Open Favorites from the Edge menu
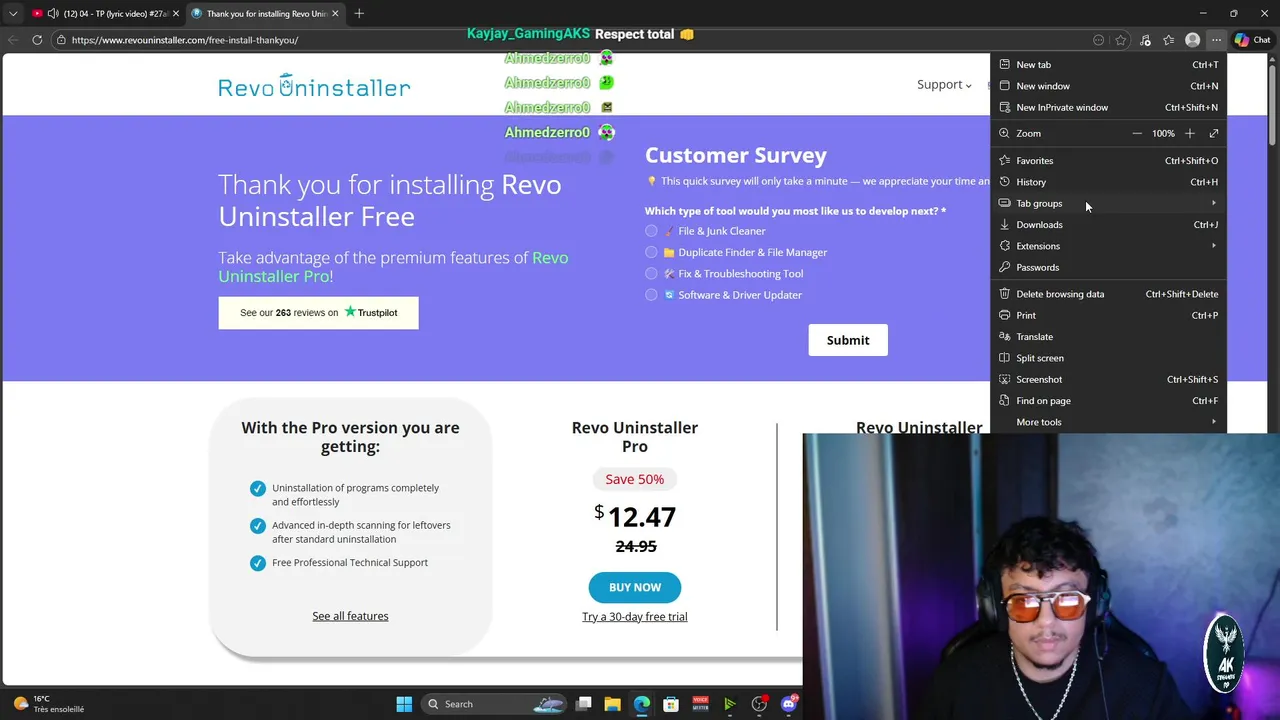Viewport: 1280px width, 720px height. 1109,161
